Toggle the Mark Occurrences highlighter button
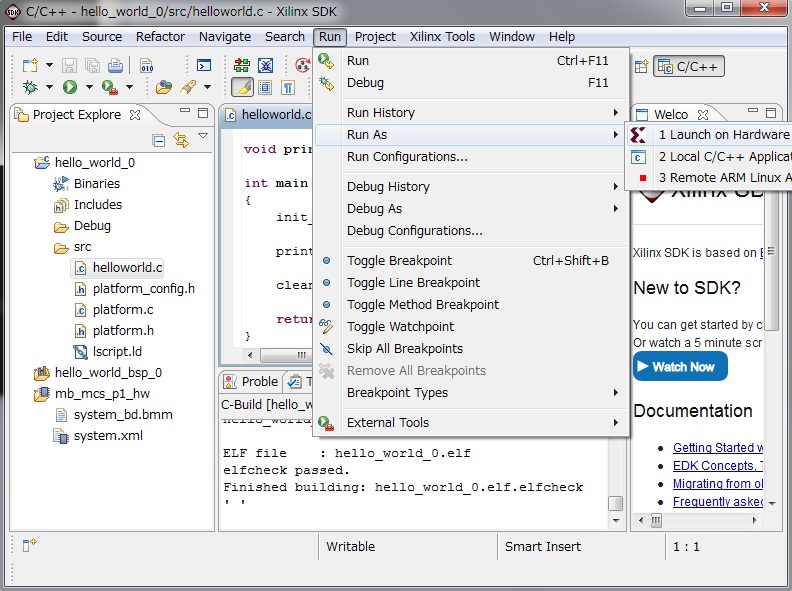The width and height of the screenshot is (792, 591). pos(242,87)
